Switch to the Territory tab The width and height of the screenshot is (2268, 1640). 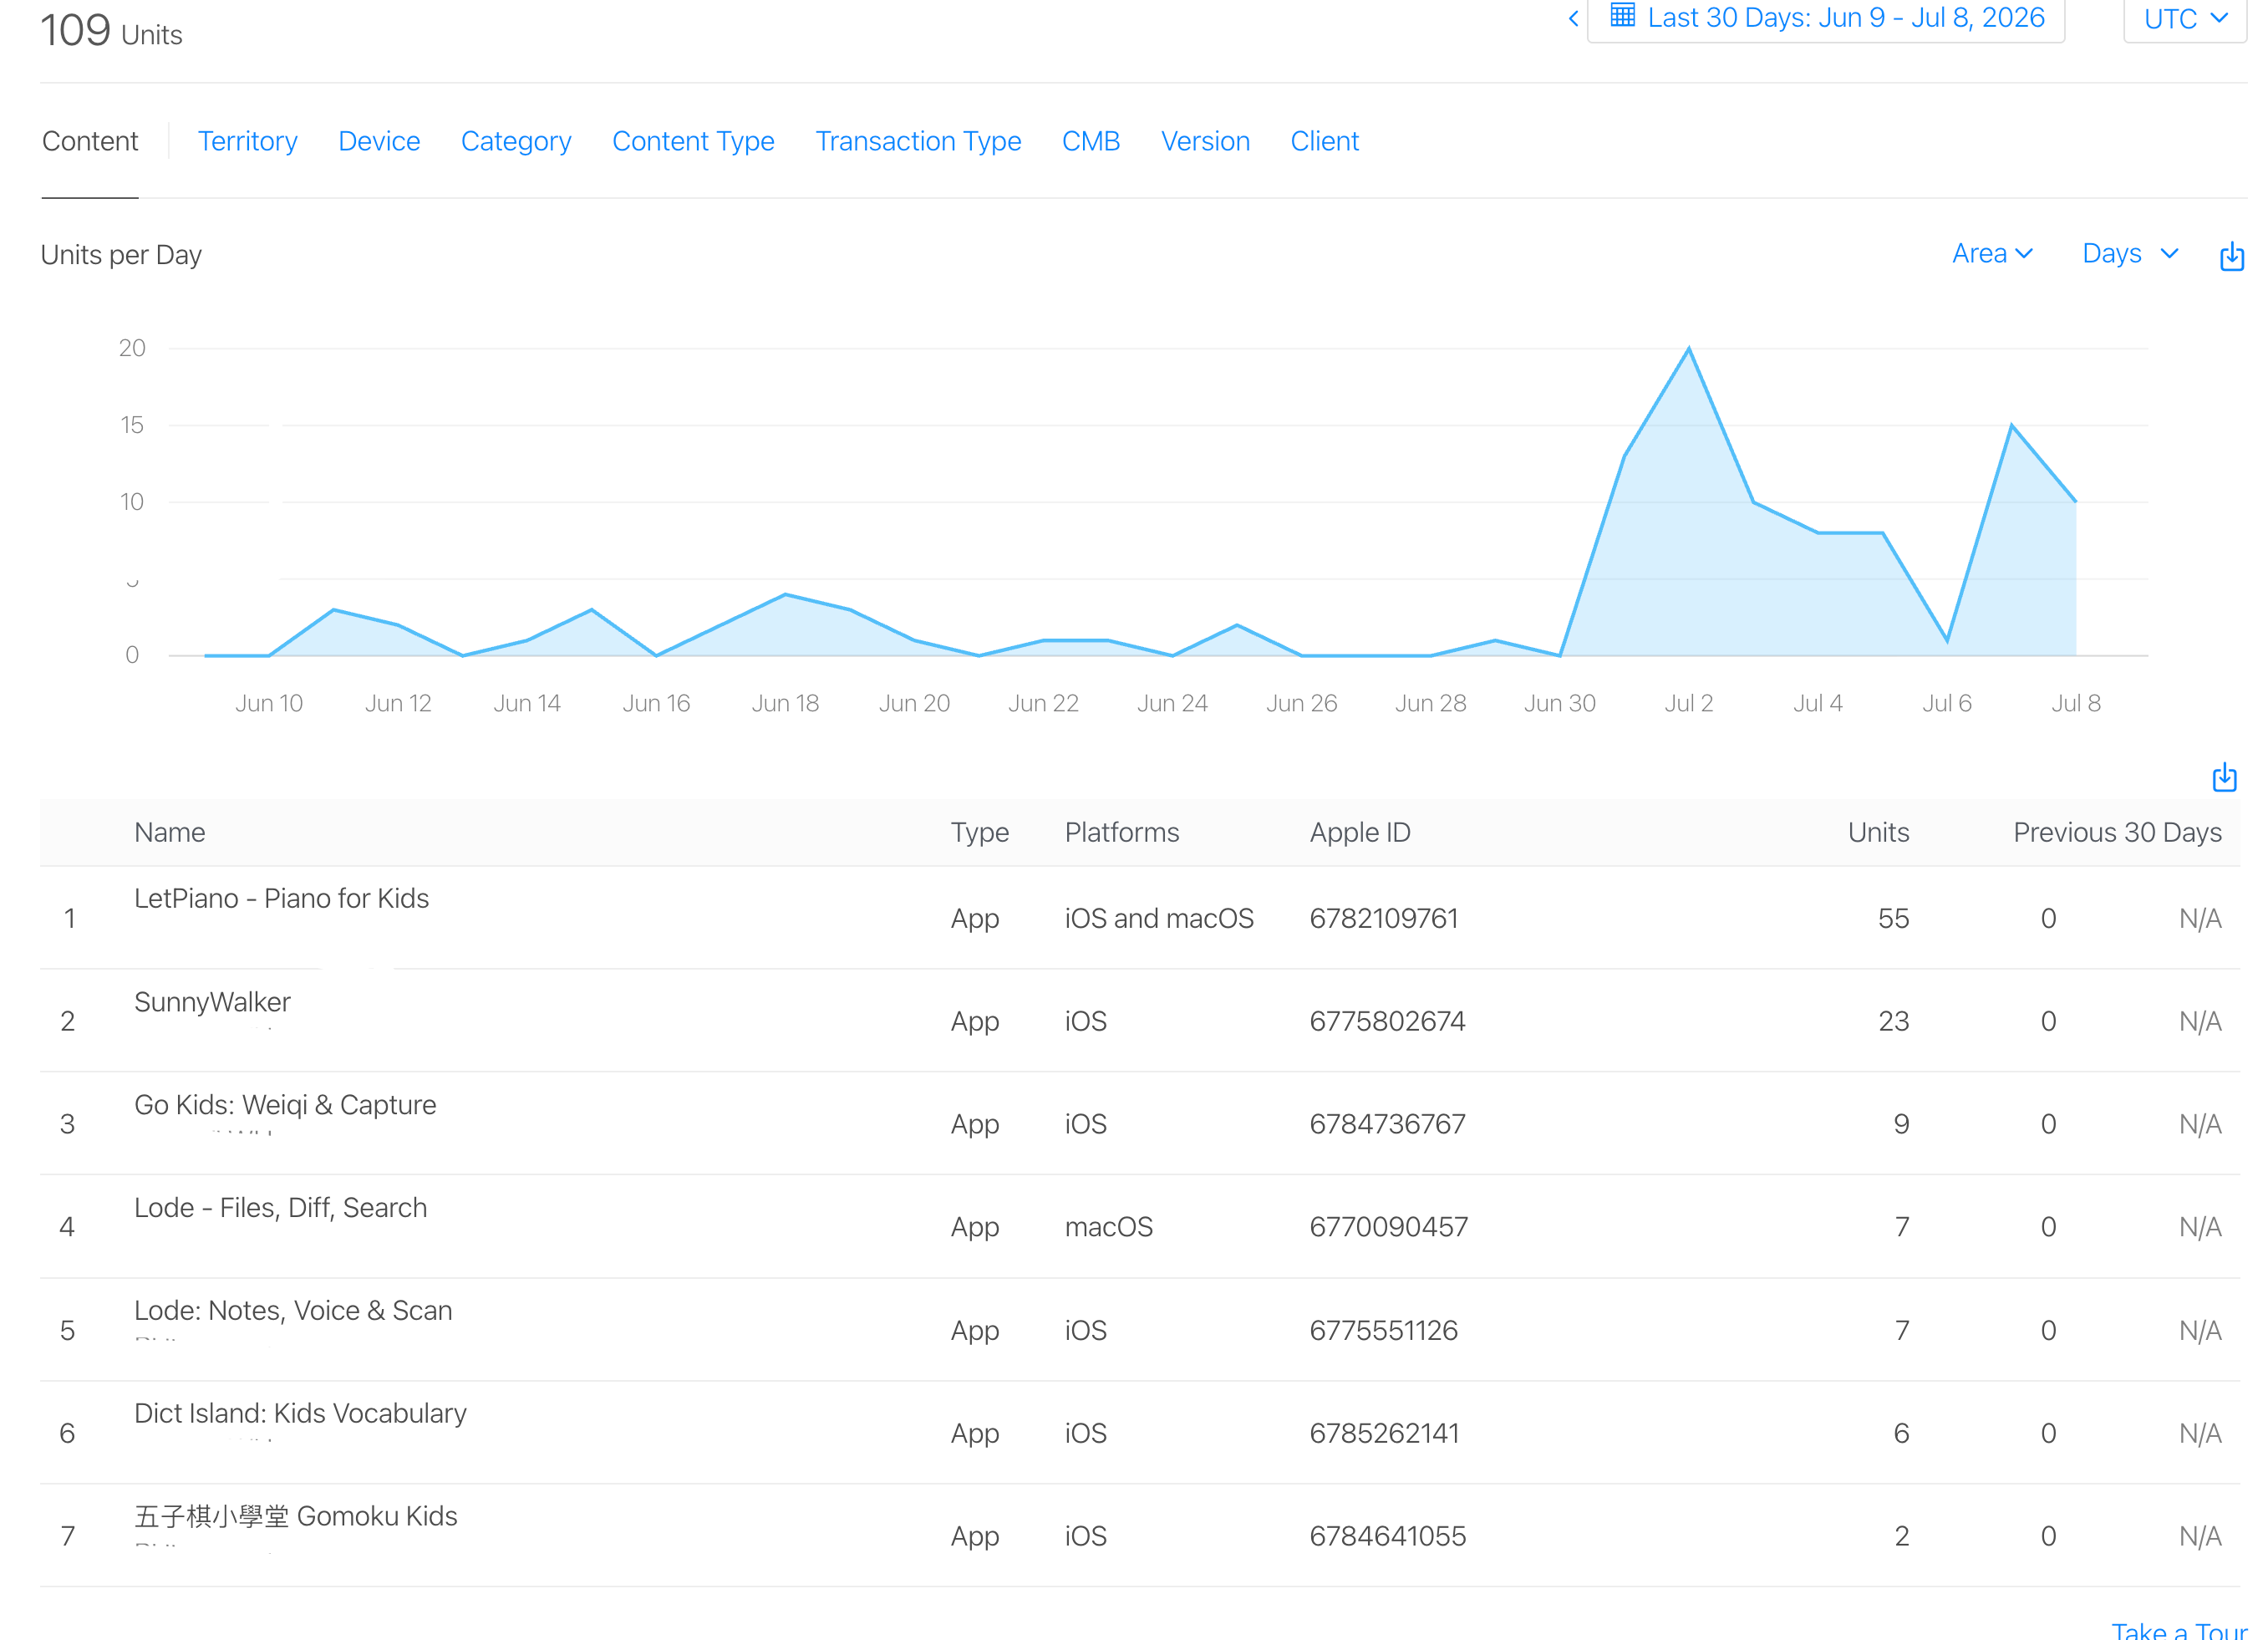[247, 141]
